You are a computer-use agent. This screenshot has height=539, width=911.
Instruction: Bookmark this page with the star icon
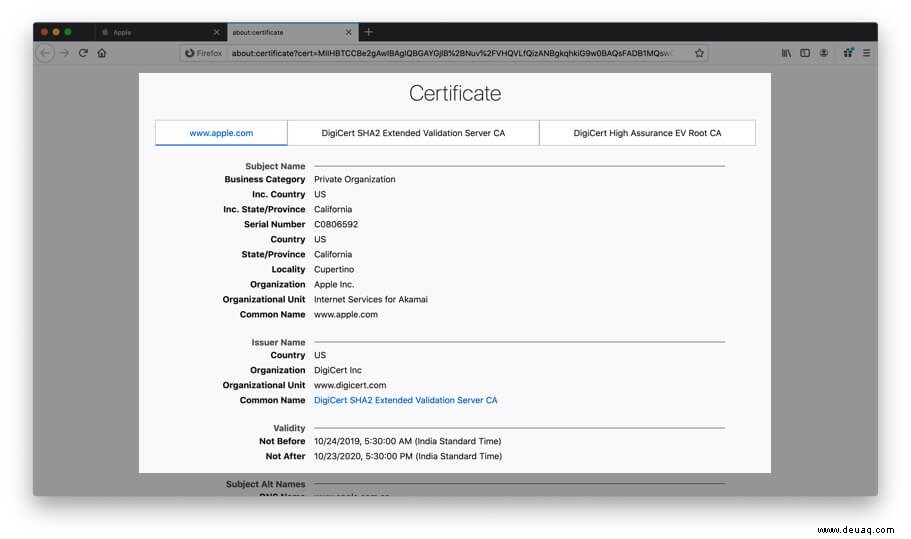tap(699, 53)
